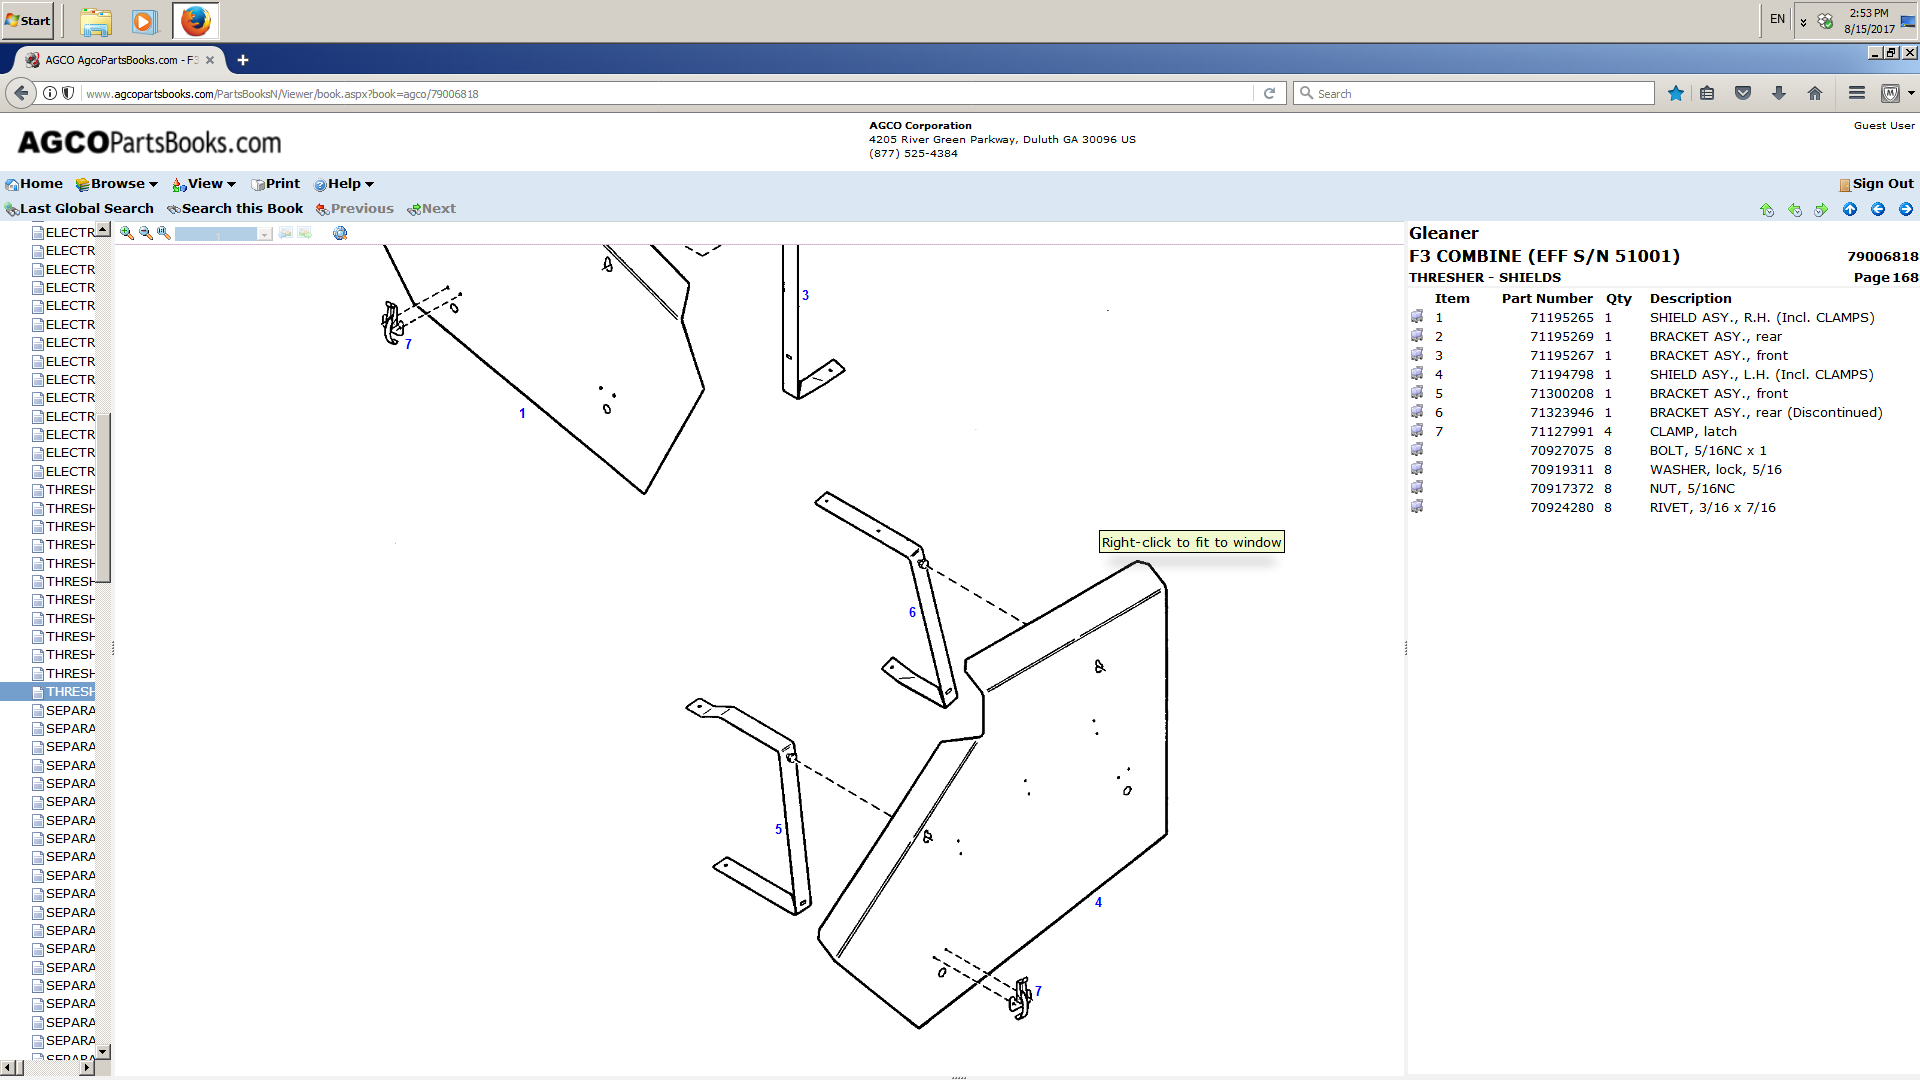The width and height of the screenshot is (1920, 1080).
Task: Click the blue gear search icon in viewer toolbar
Action: [x=340, y=233]
